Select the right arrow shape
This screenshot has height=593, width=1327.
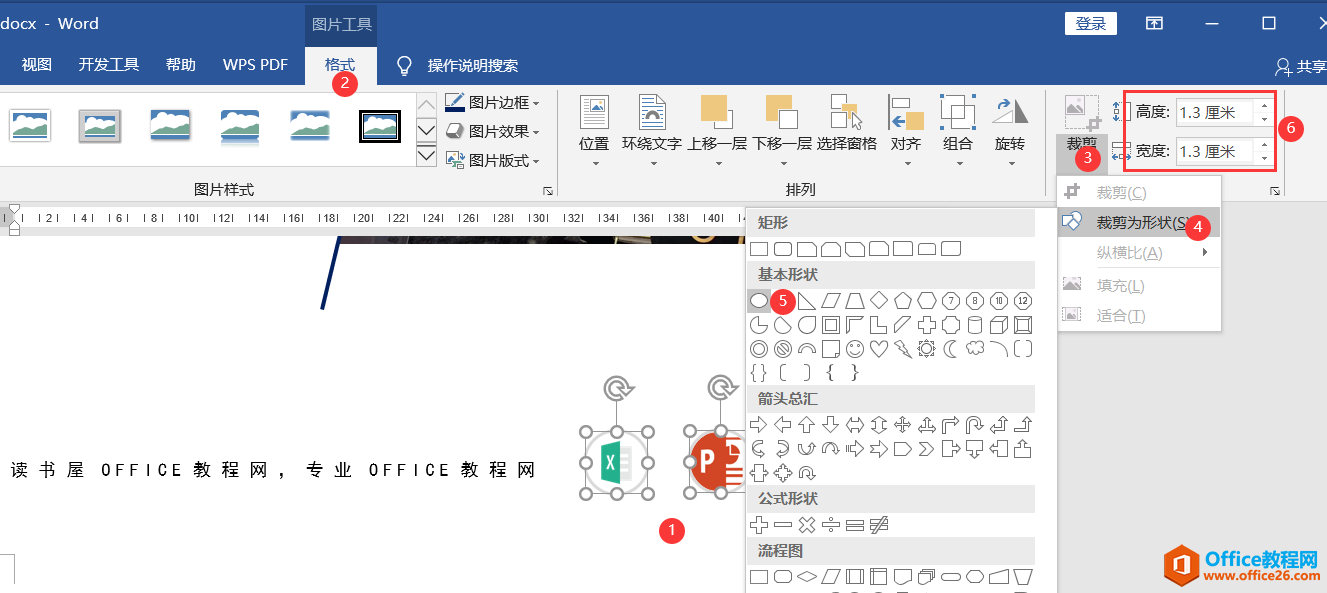pos(759,424)
